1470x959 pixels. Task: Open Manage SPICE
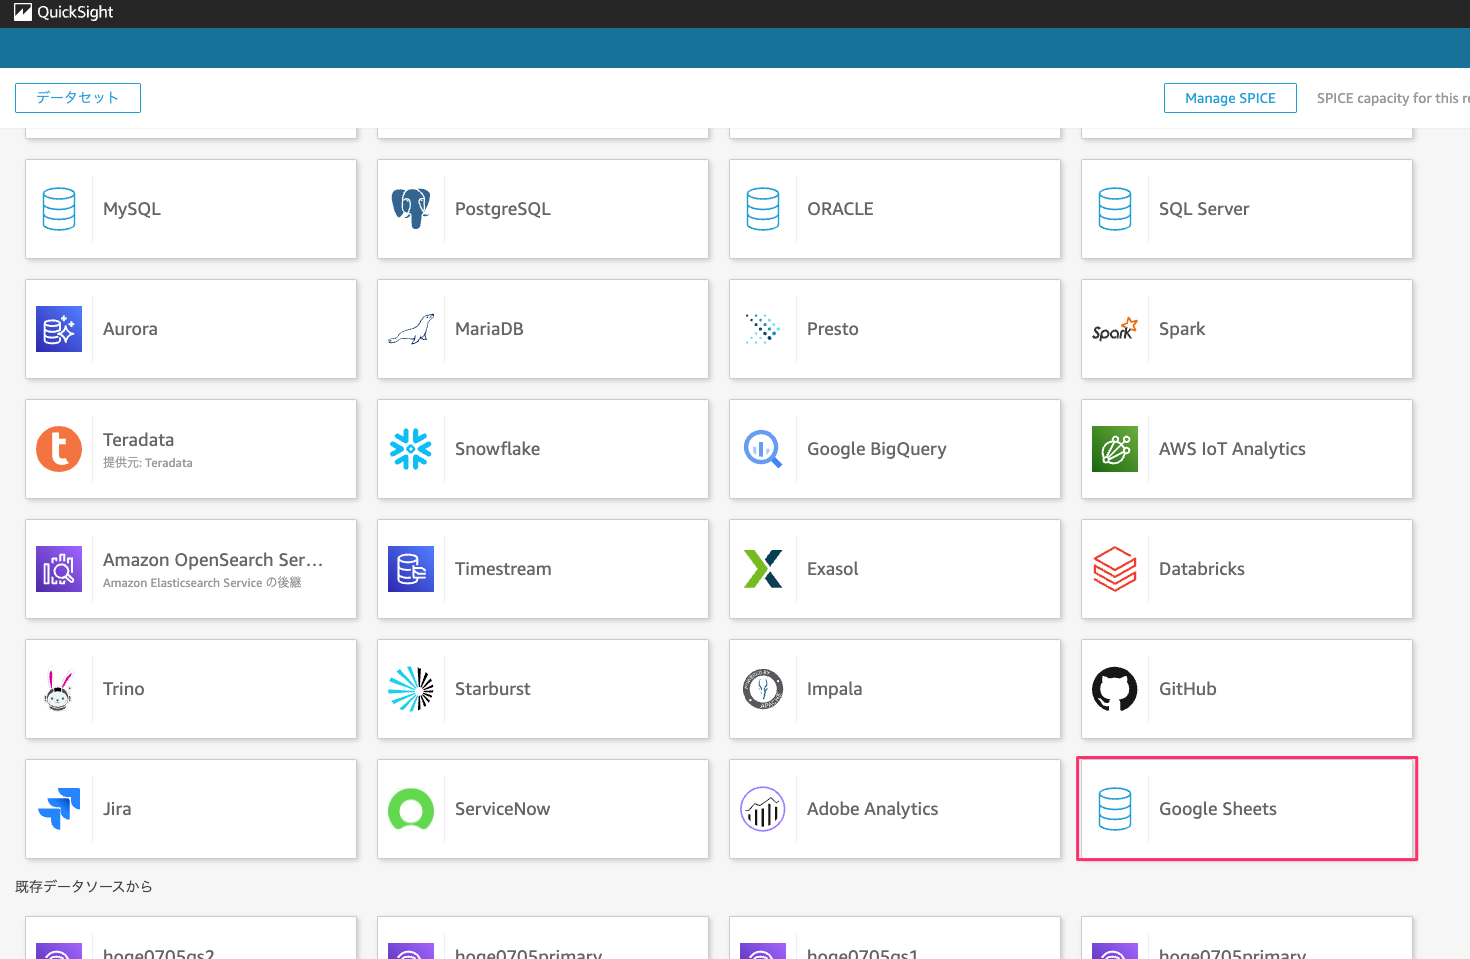pos(1230,98)
